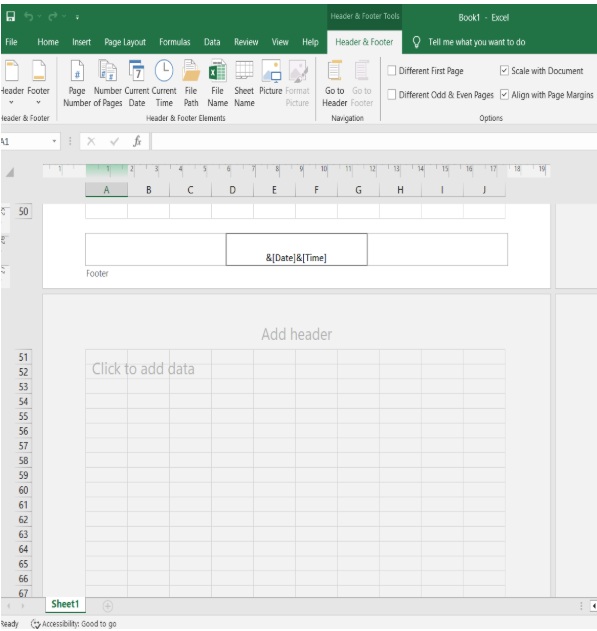Select the Header & Footer ribbon tab
This screenshot has height=631, width=597.
tap(364, 42)
